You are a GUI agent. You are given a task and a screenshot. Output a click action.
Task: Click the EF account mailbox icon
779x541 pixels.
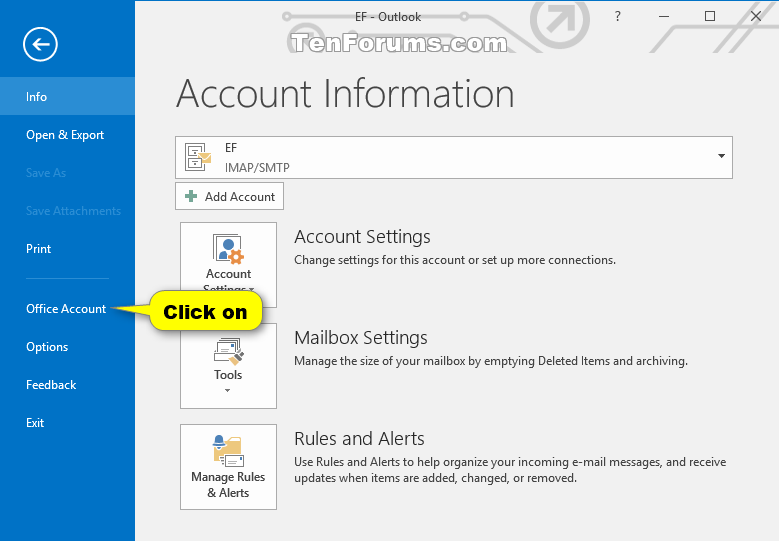click(x=198, y=157)
